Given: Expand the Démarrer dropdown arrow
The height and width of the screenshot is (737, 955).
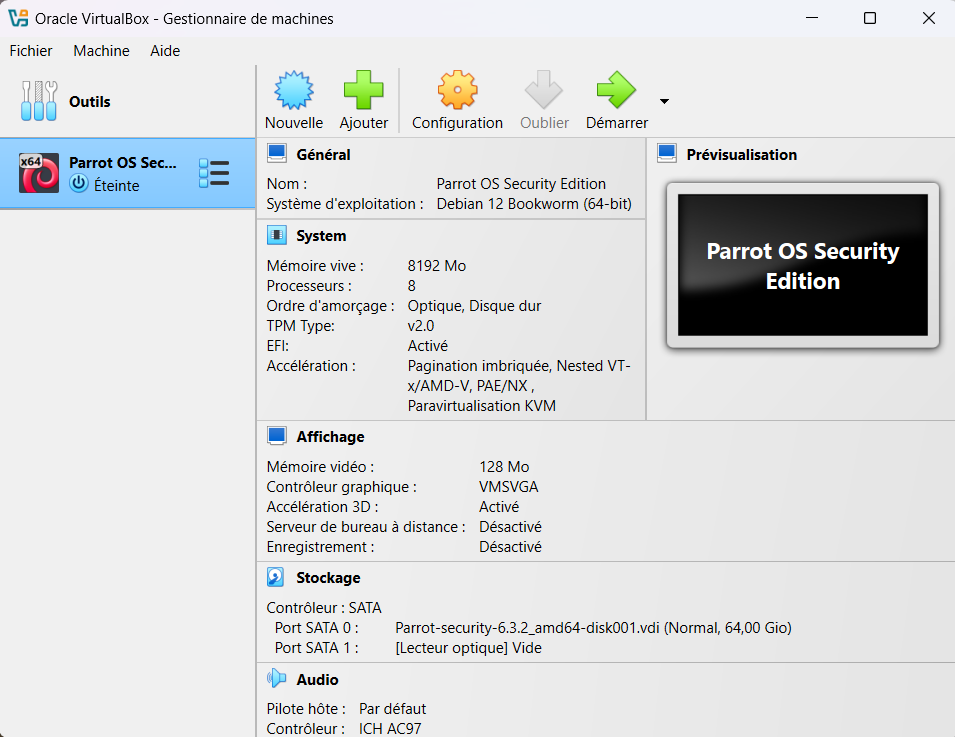Looking at the screenshot, I should coord(664,101).
